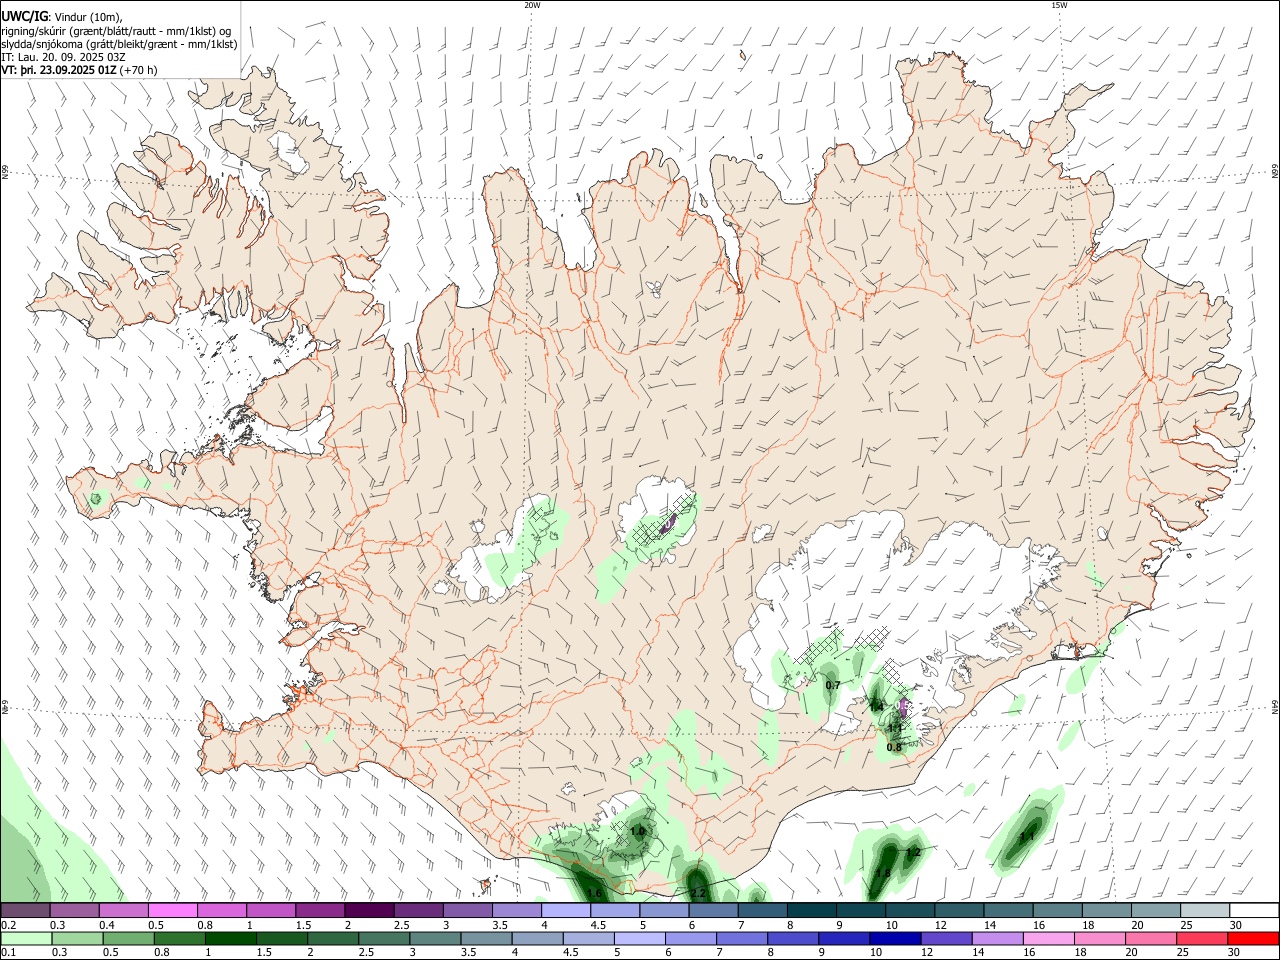This screenshot has width=1280, height=960.
Task: Click the 2.2 precipitation value at the bottom edge
Action: tap(698, 893)
